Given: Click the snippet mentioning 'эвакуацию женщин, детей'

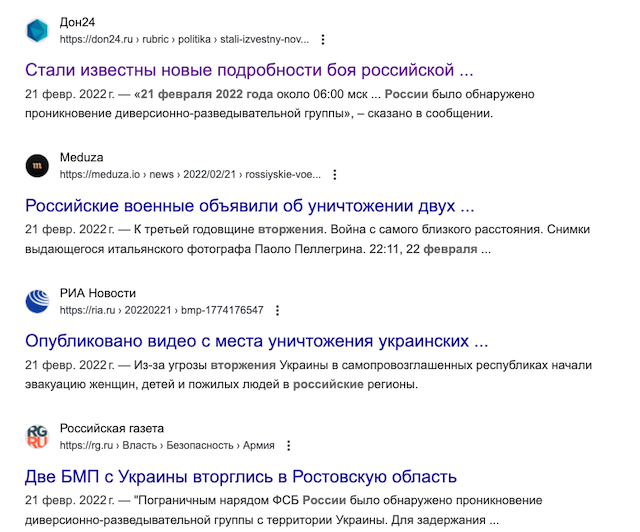Looking at the screenshot, I should [308, 374].
